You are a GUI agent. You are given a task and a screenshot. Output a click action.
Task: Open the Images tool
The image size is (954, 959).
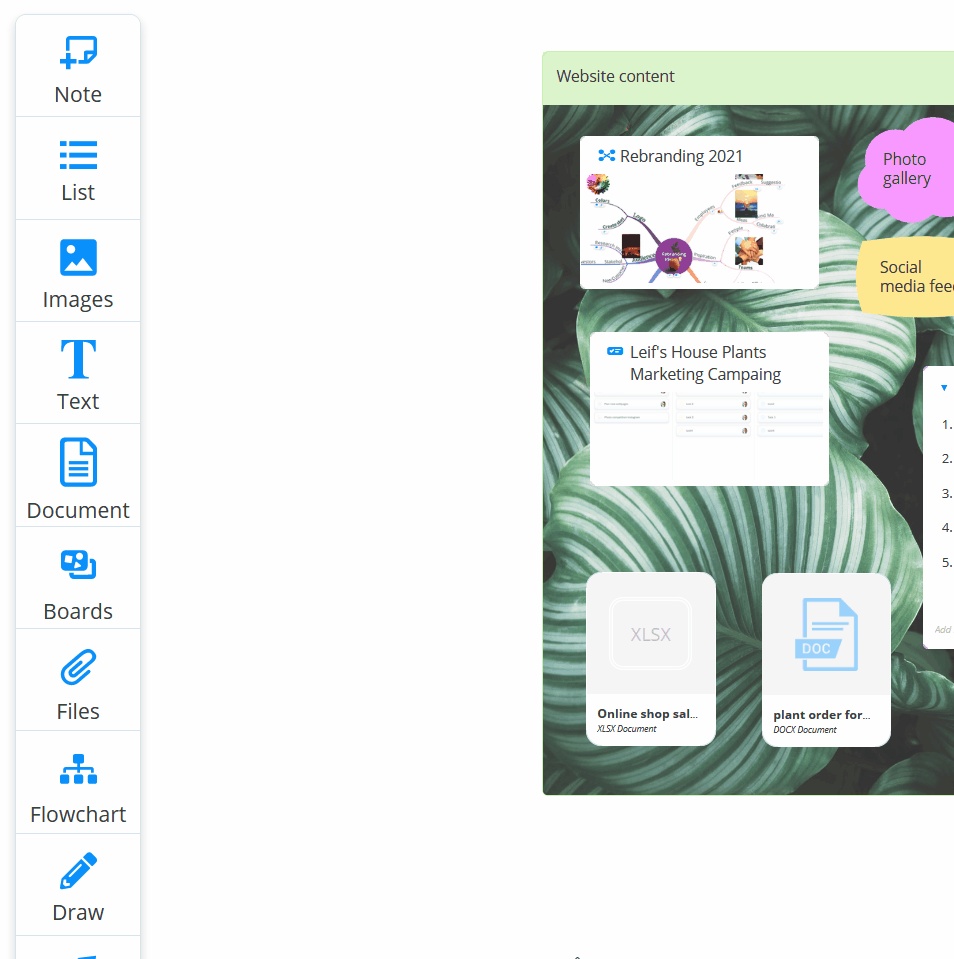point(77,271)
